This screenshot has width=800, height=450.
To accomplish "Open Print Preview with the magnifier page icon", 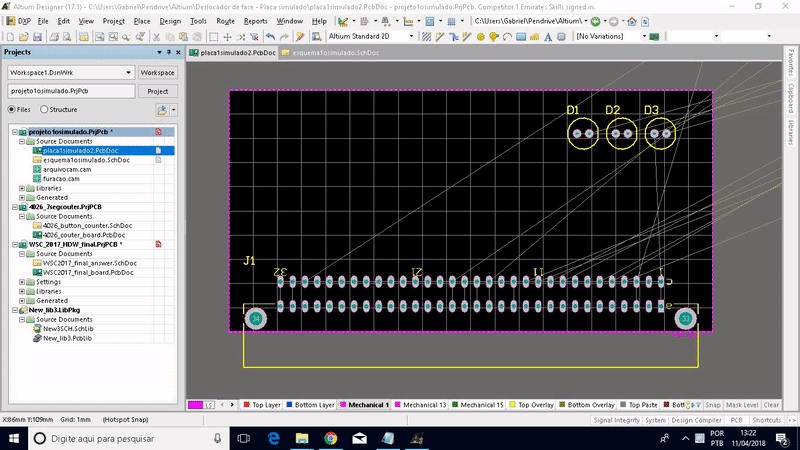I will tap(67, 37).
